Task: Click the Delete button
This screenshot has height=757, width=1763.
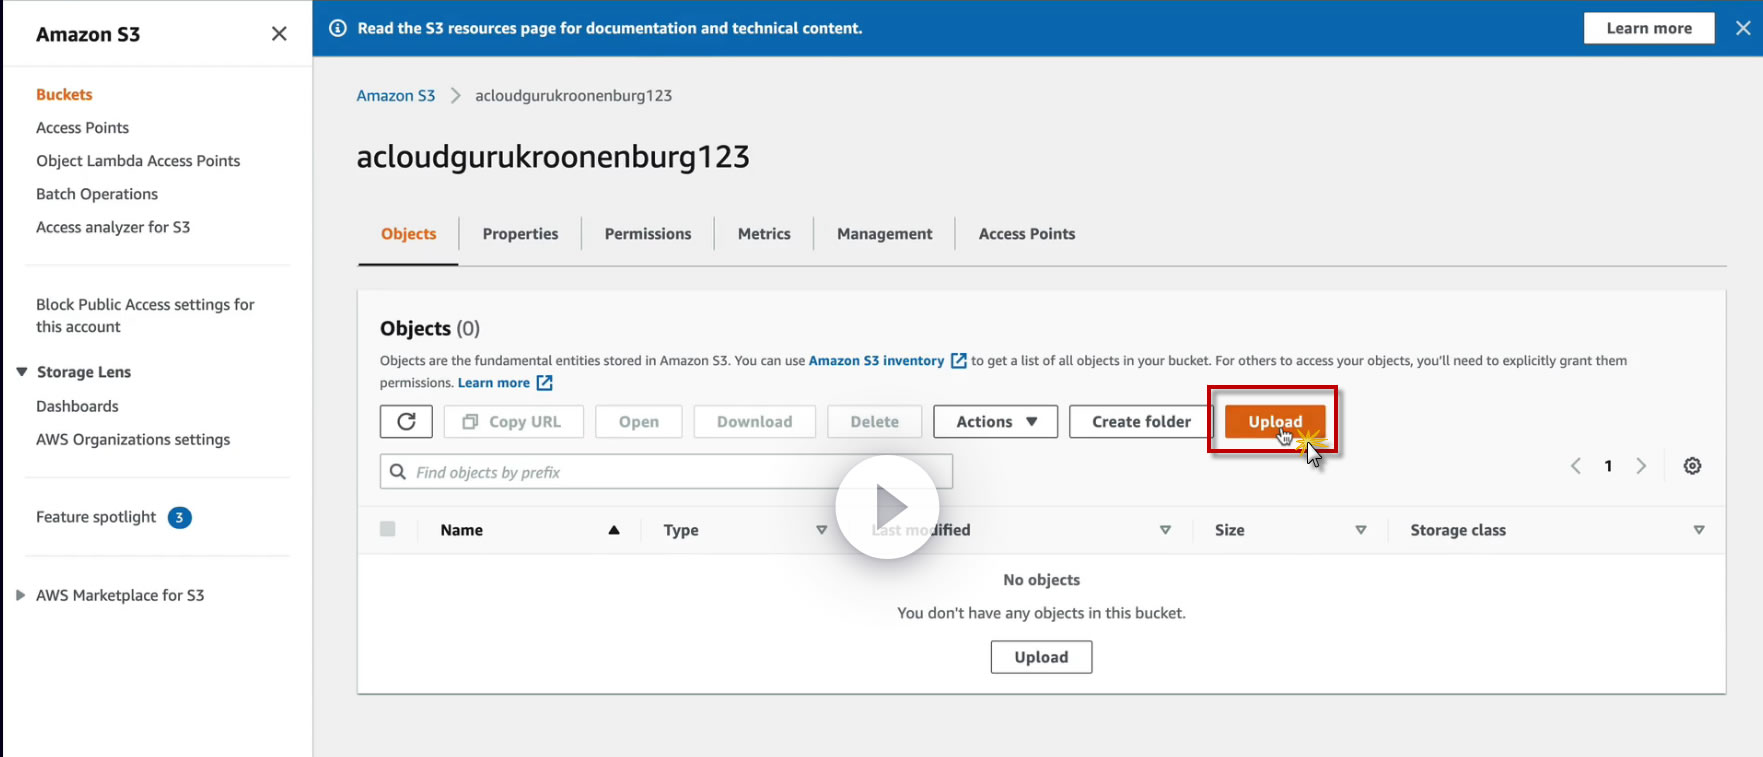Action: click(x=874, y=422)
